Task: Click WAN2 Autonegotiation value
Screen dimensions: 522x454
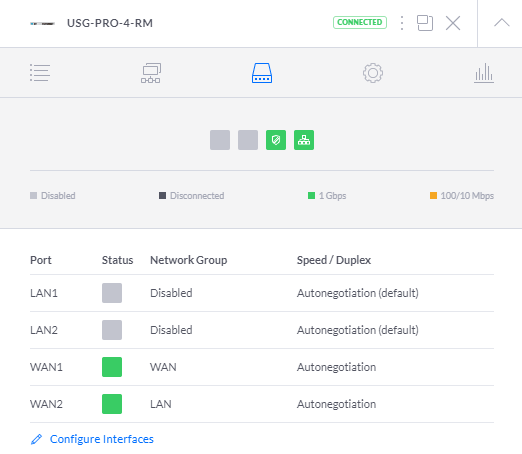Action: coord(336,404)
